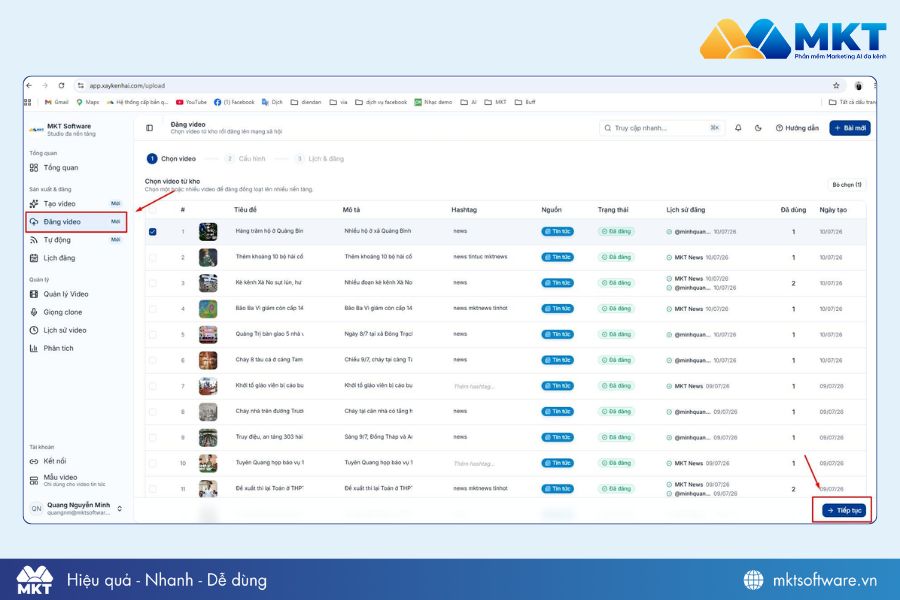Open the MKT bookmarks folder

tap(496, 102)
